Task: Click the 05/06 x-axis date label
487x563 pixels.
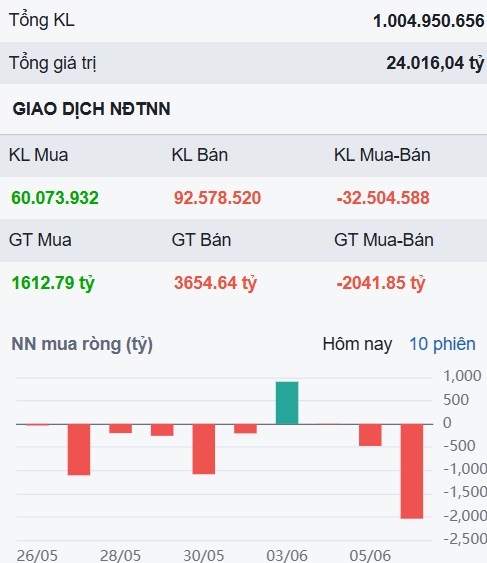Action: (370, 555)
